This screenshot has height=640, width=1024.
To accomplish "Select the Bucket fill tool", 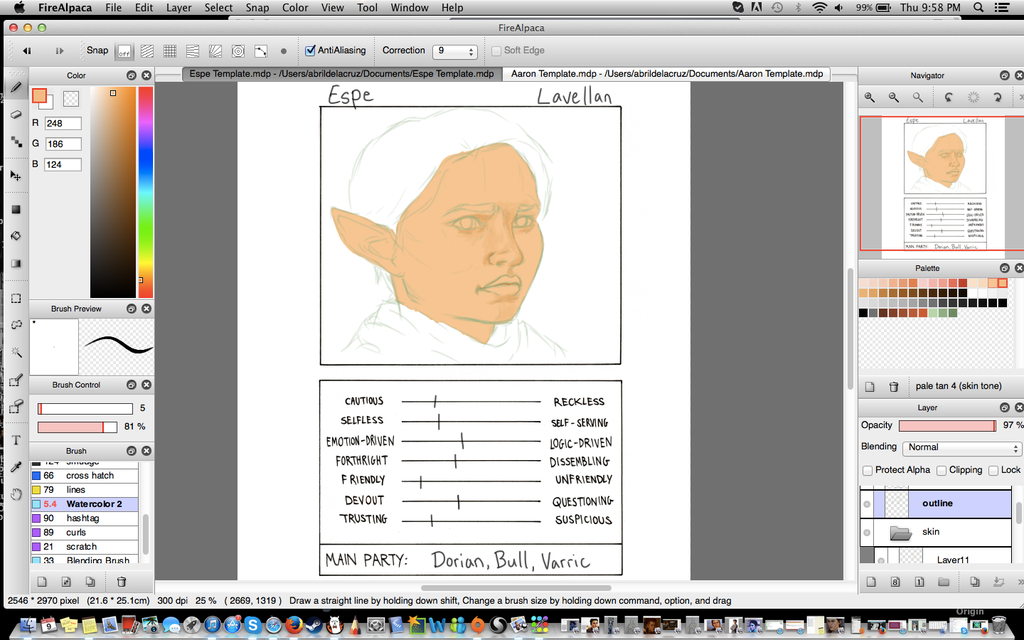I will pyautogui.click(x=16, y=236).
